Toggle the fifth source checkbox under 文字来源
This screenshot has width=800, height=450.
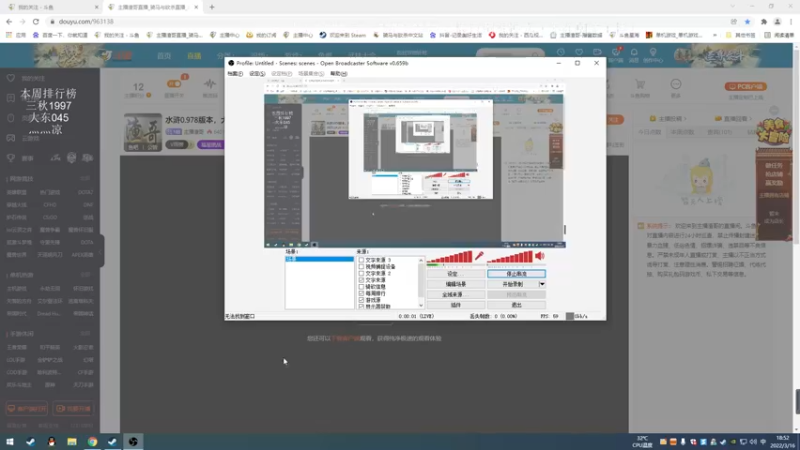[361, 287]
